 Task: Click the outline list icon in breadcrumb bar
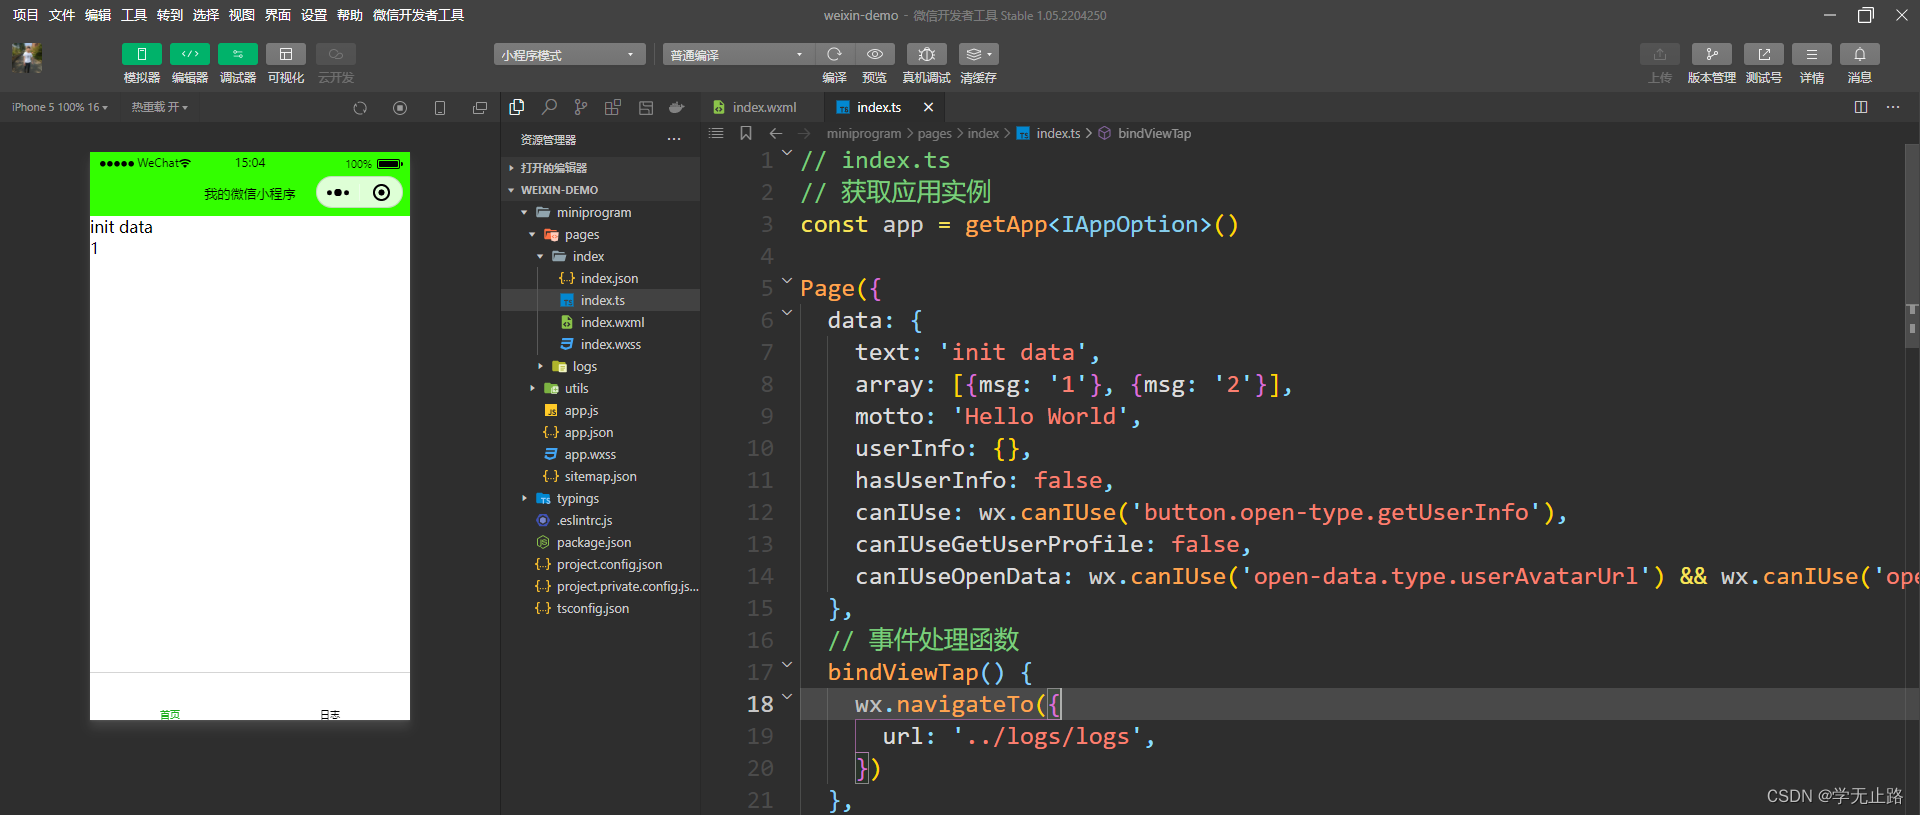click(x=716, y=133)
